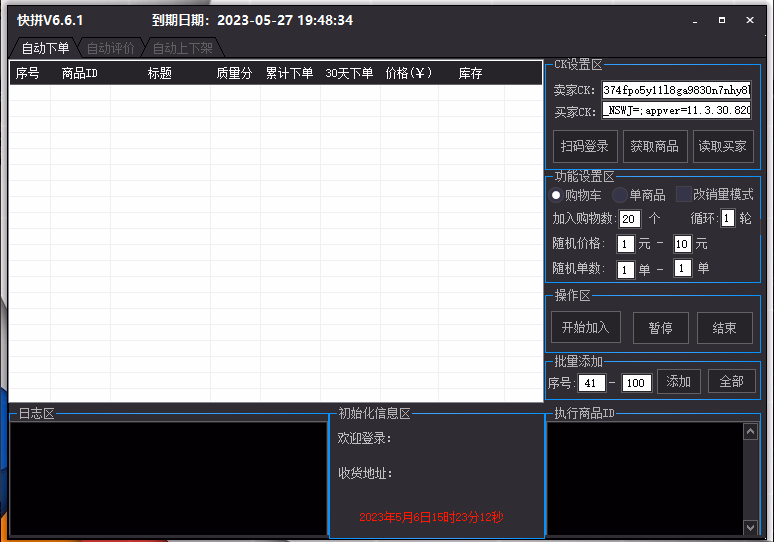The image size is (774, 542).
Task: Click the 扫码登录 button
Action: click(585, 146)
